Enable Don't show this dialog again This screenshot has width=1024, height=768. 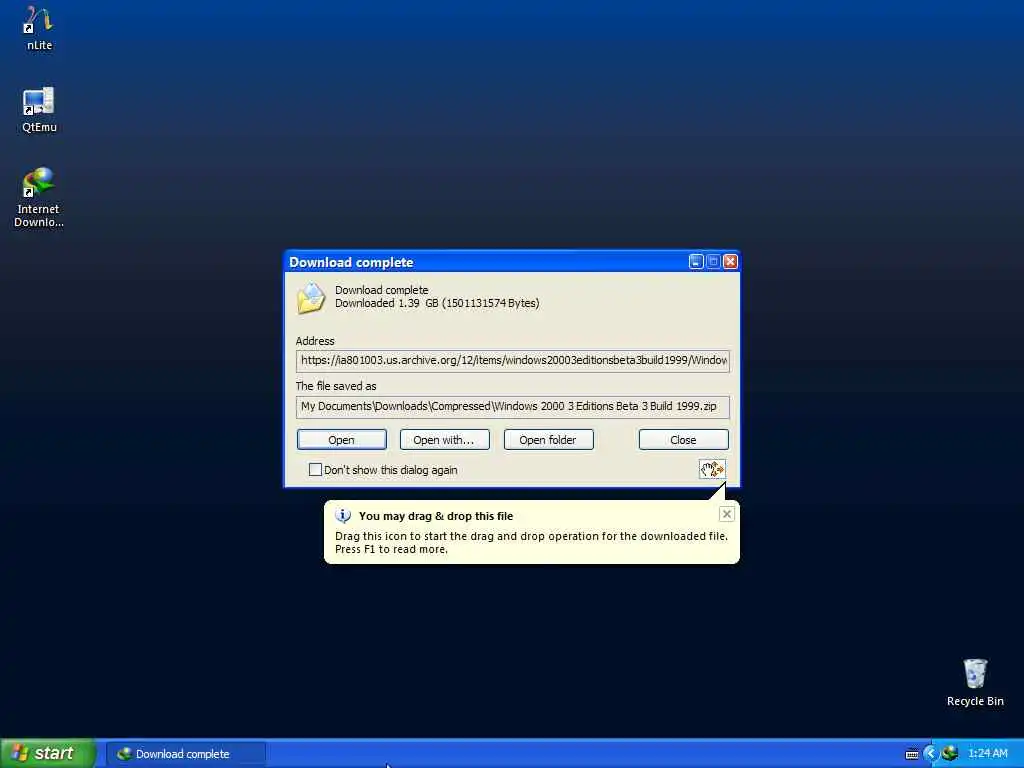315,470
